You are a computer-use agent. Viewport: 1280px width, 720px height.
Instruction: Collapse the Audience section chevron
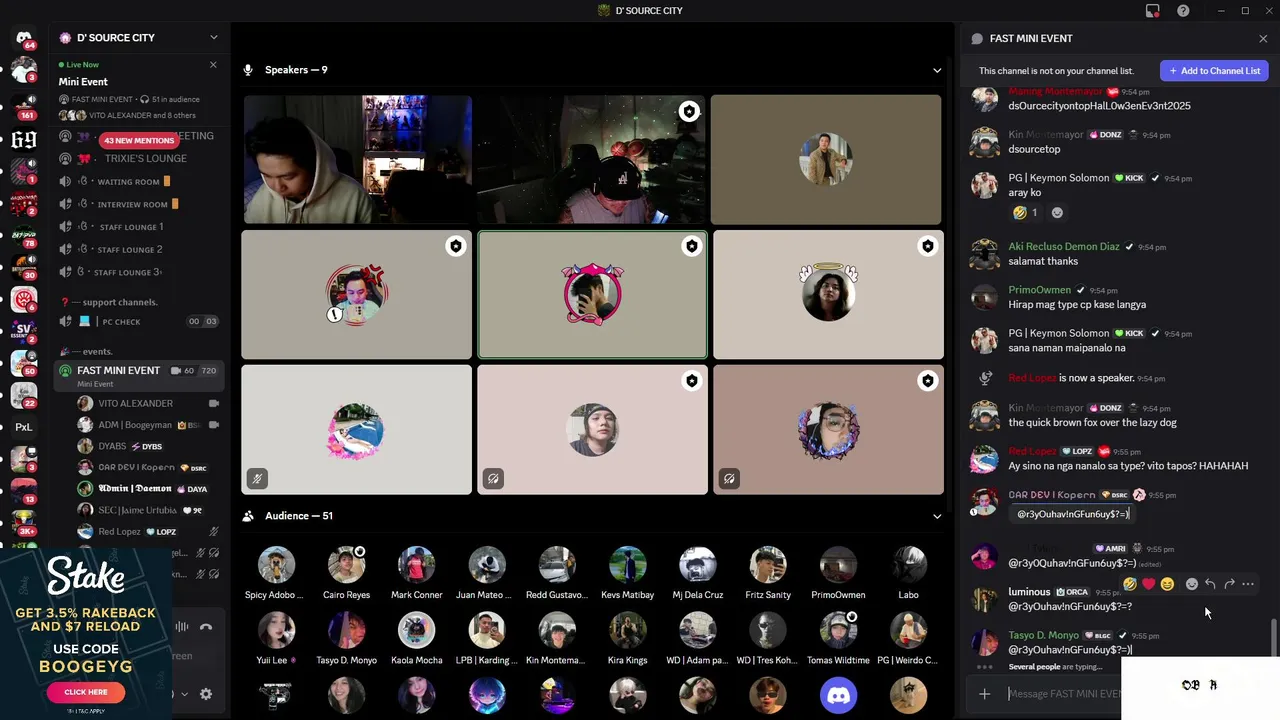(937, 516)
